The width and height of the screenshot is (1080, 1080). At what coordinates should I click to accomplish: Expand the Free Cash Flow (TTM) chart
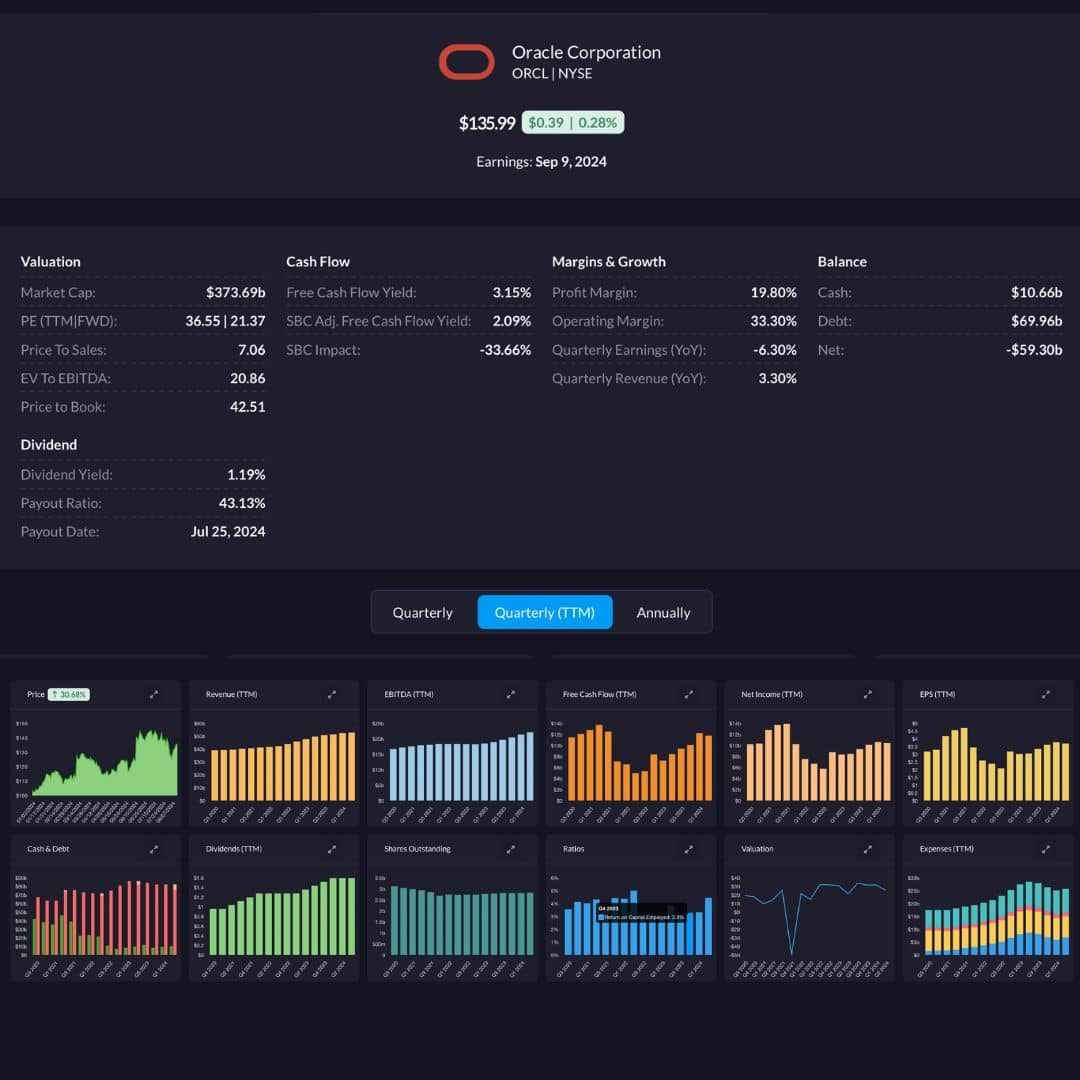pos(689,695)
